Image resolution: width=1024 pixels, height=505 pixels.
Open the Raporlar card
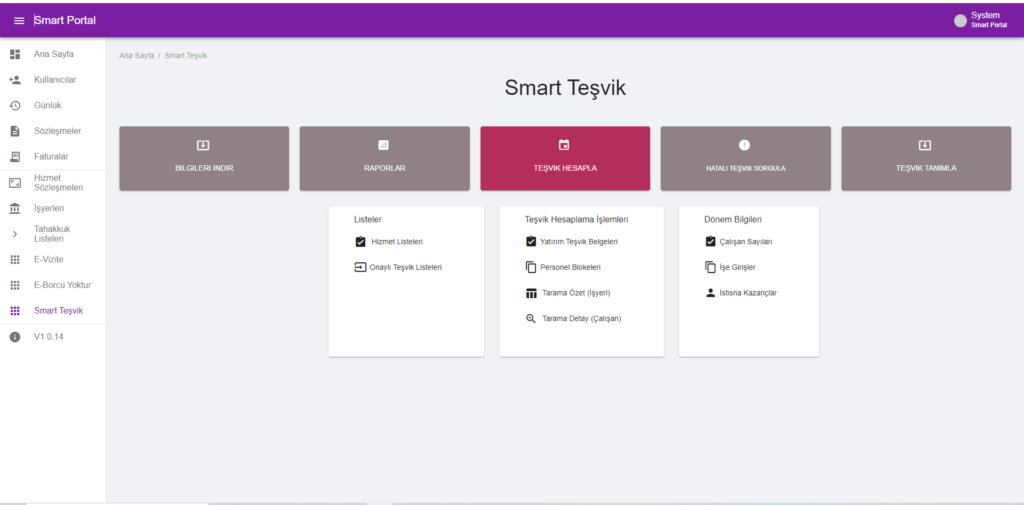click(384, 158)
